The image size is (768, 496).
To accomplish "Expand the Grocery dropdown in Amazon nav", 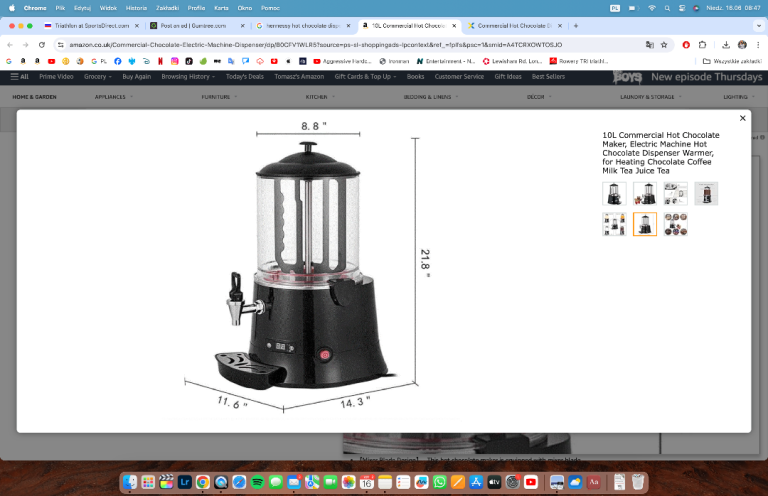I will point(97,76).
